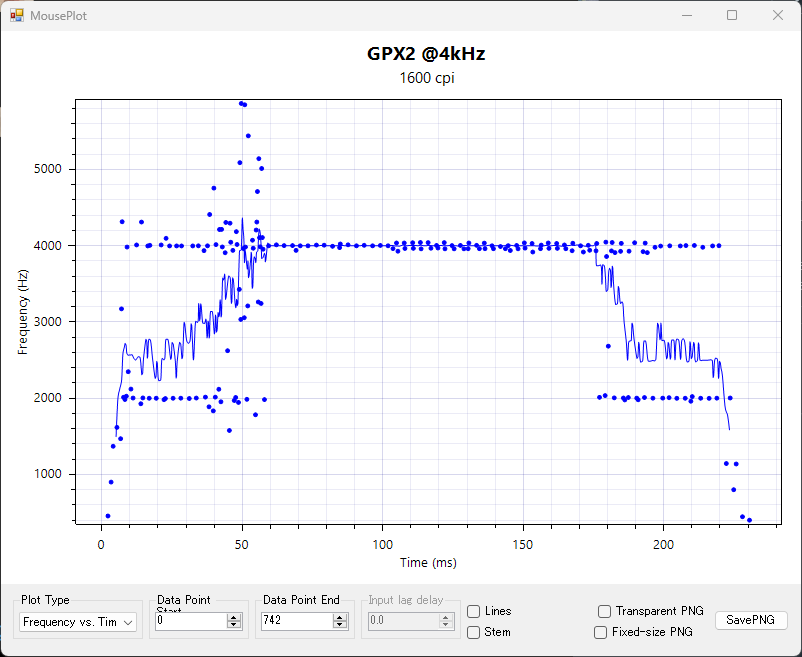Tick the Transparent PNG checkbox
802x657 pixels.
604,611
